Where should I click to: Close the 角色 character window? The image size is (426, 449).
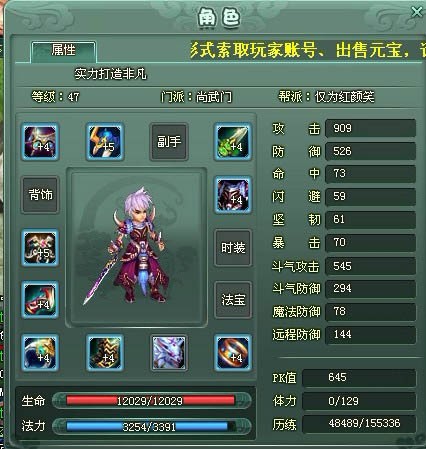(x=416, y=12)
